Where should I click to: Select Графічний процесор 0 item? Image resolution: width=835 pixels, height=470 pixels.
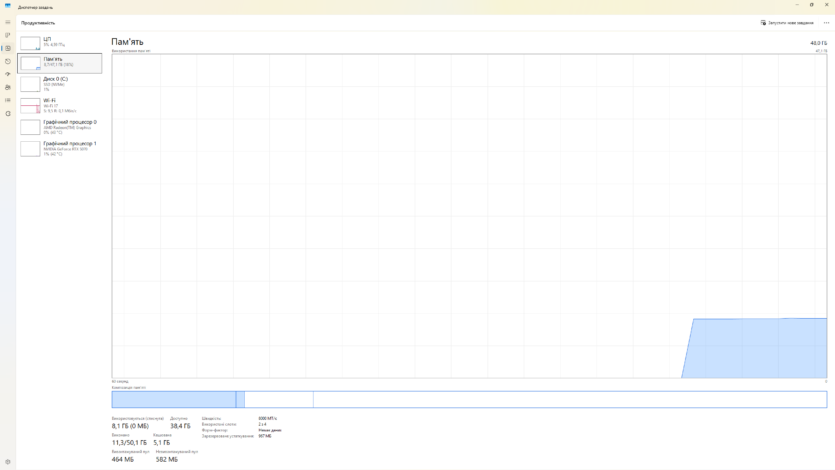coord(60,126)
